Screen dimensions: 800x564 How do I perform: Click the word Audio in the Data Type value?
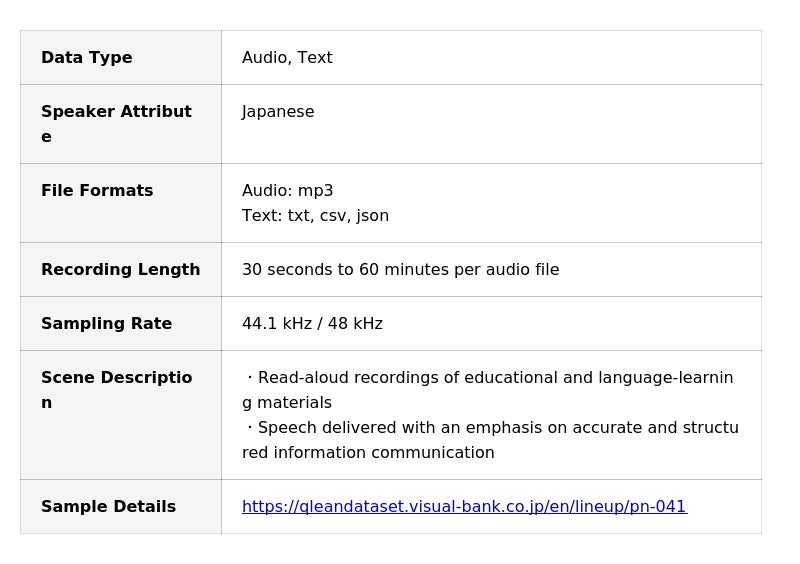point(264,58)
